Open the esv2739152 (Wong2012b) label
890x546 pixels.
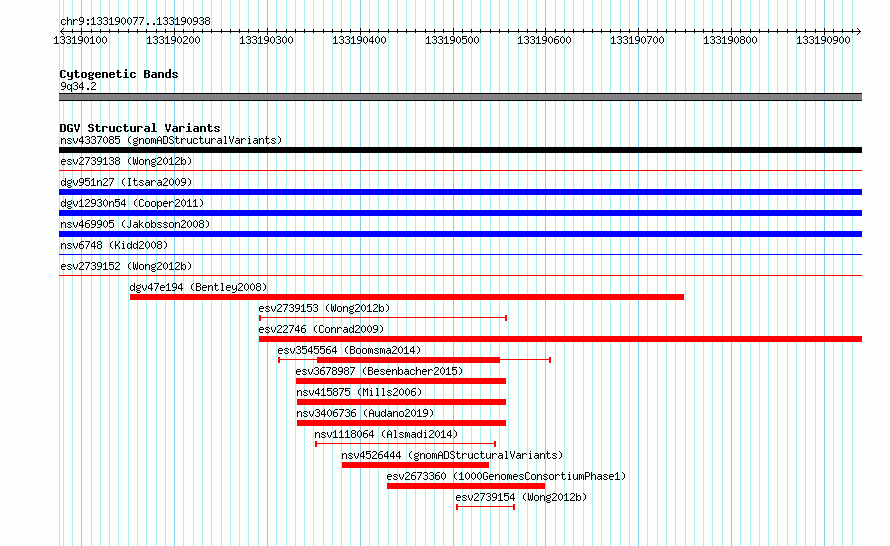point(126,266)
